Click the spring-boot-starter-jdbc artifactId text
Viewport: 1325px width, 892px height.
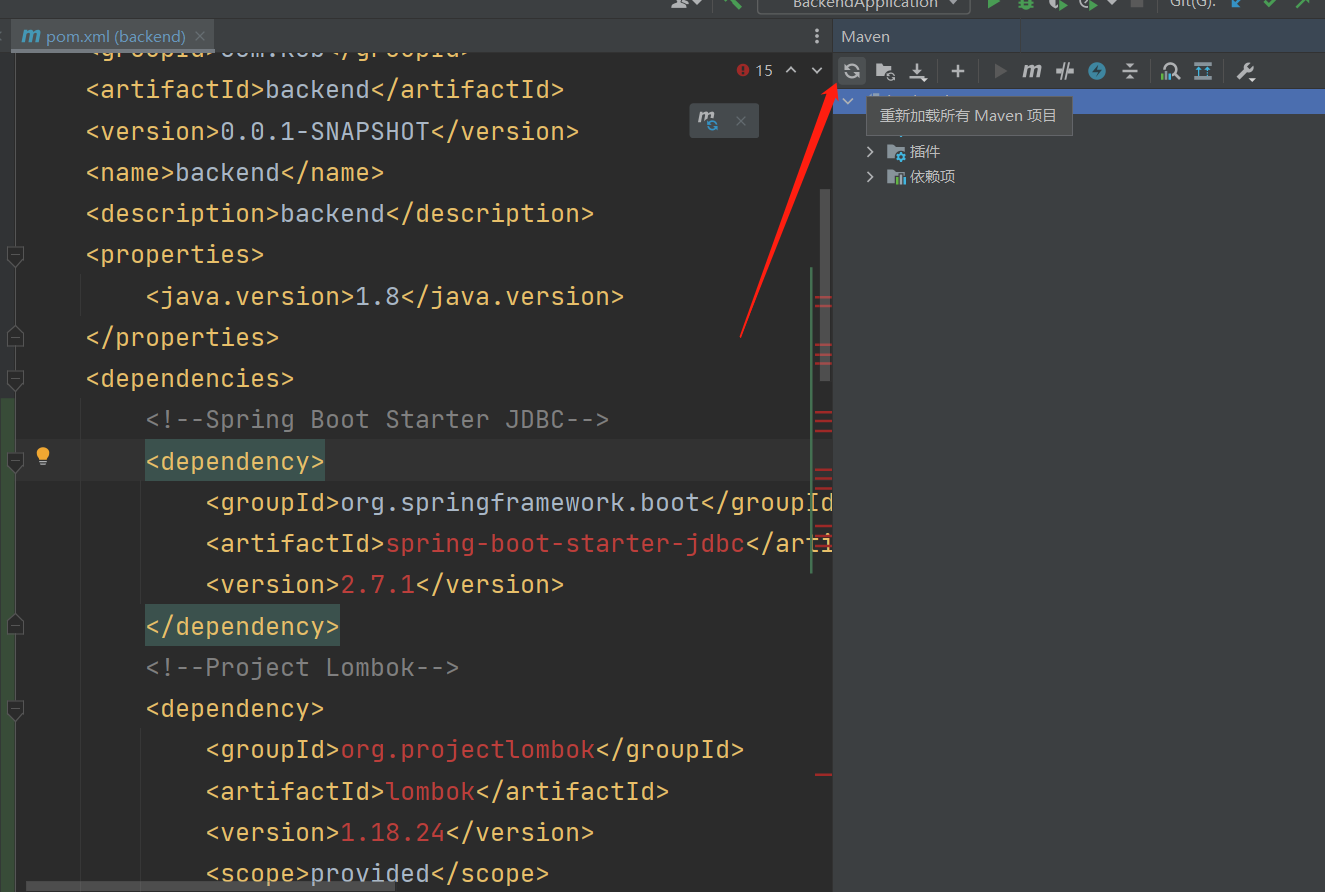(565, 544)
